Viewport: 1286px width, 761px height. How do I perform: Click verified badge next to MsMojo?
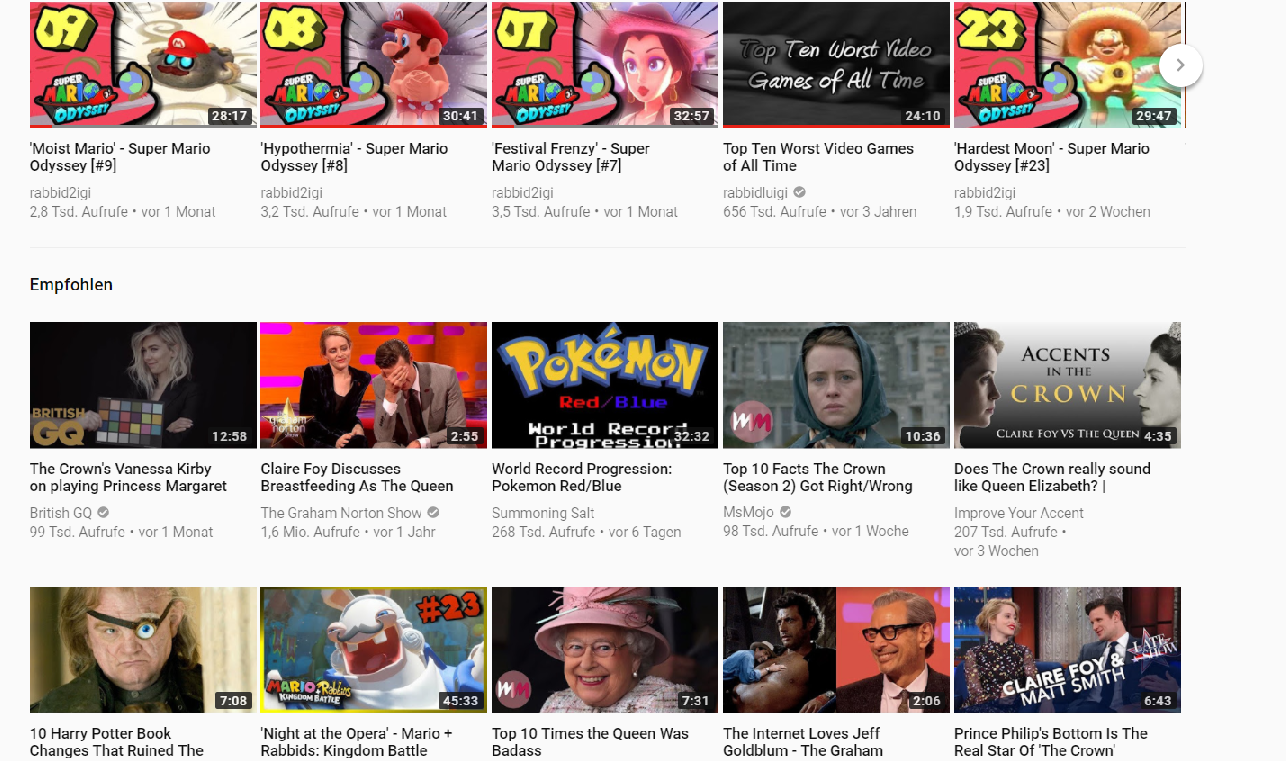(x=785, y=513)
